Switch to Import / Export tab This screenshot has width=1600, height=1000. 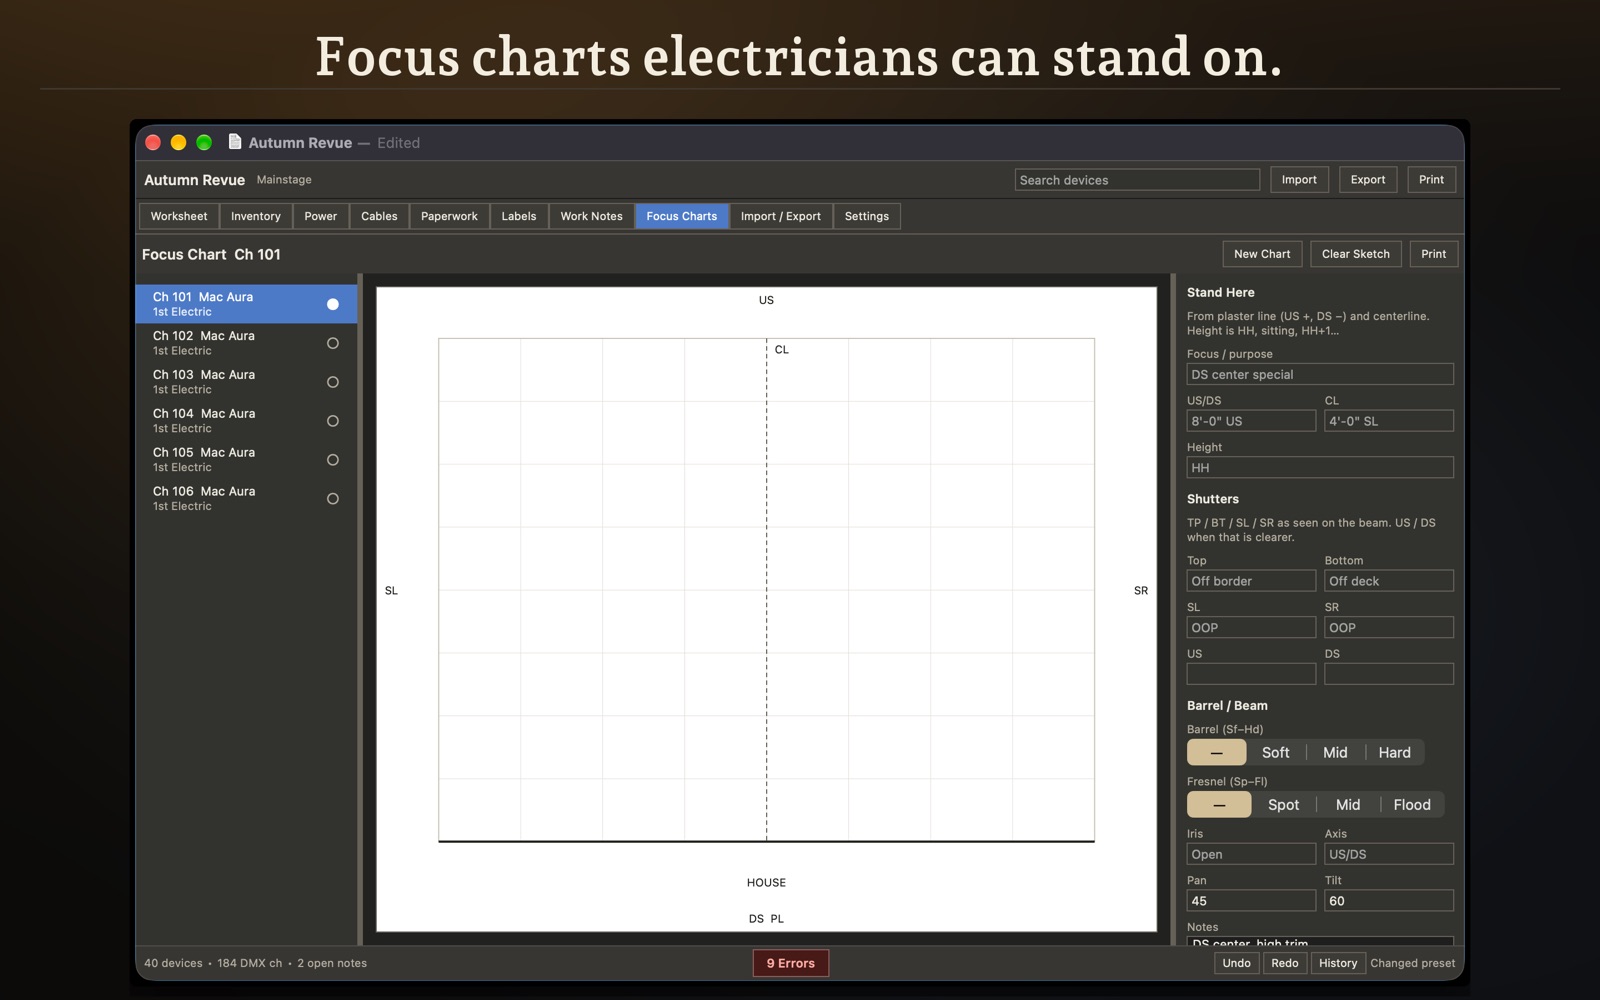(x=781, y=216)
